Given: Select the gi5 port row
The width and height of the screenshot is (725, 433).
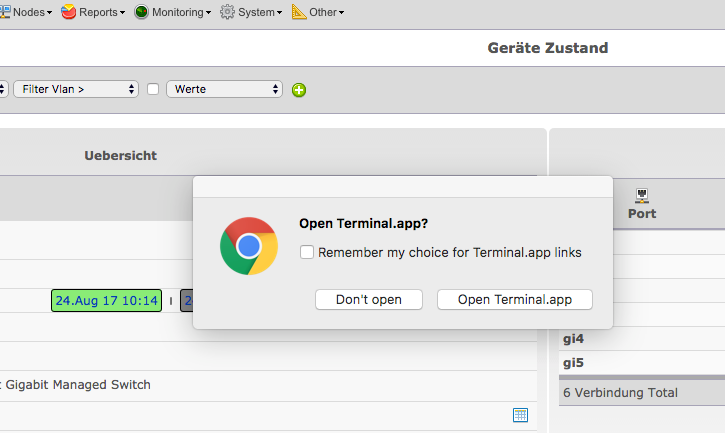Looking at the screenshot, I should pos(642,363).
